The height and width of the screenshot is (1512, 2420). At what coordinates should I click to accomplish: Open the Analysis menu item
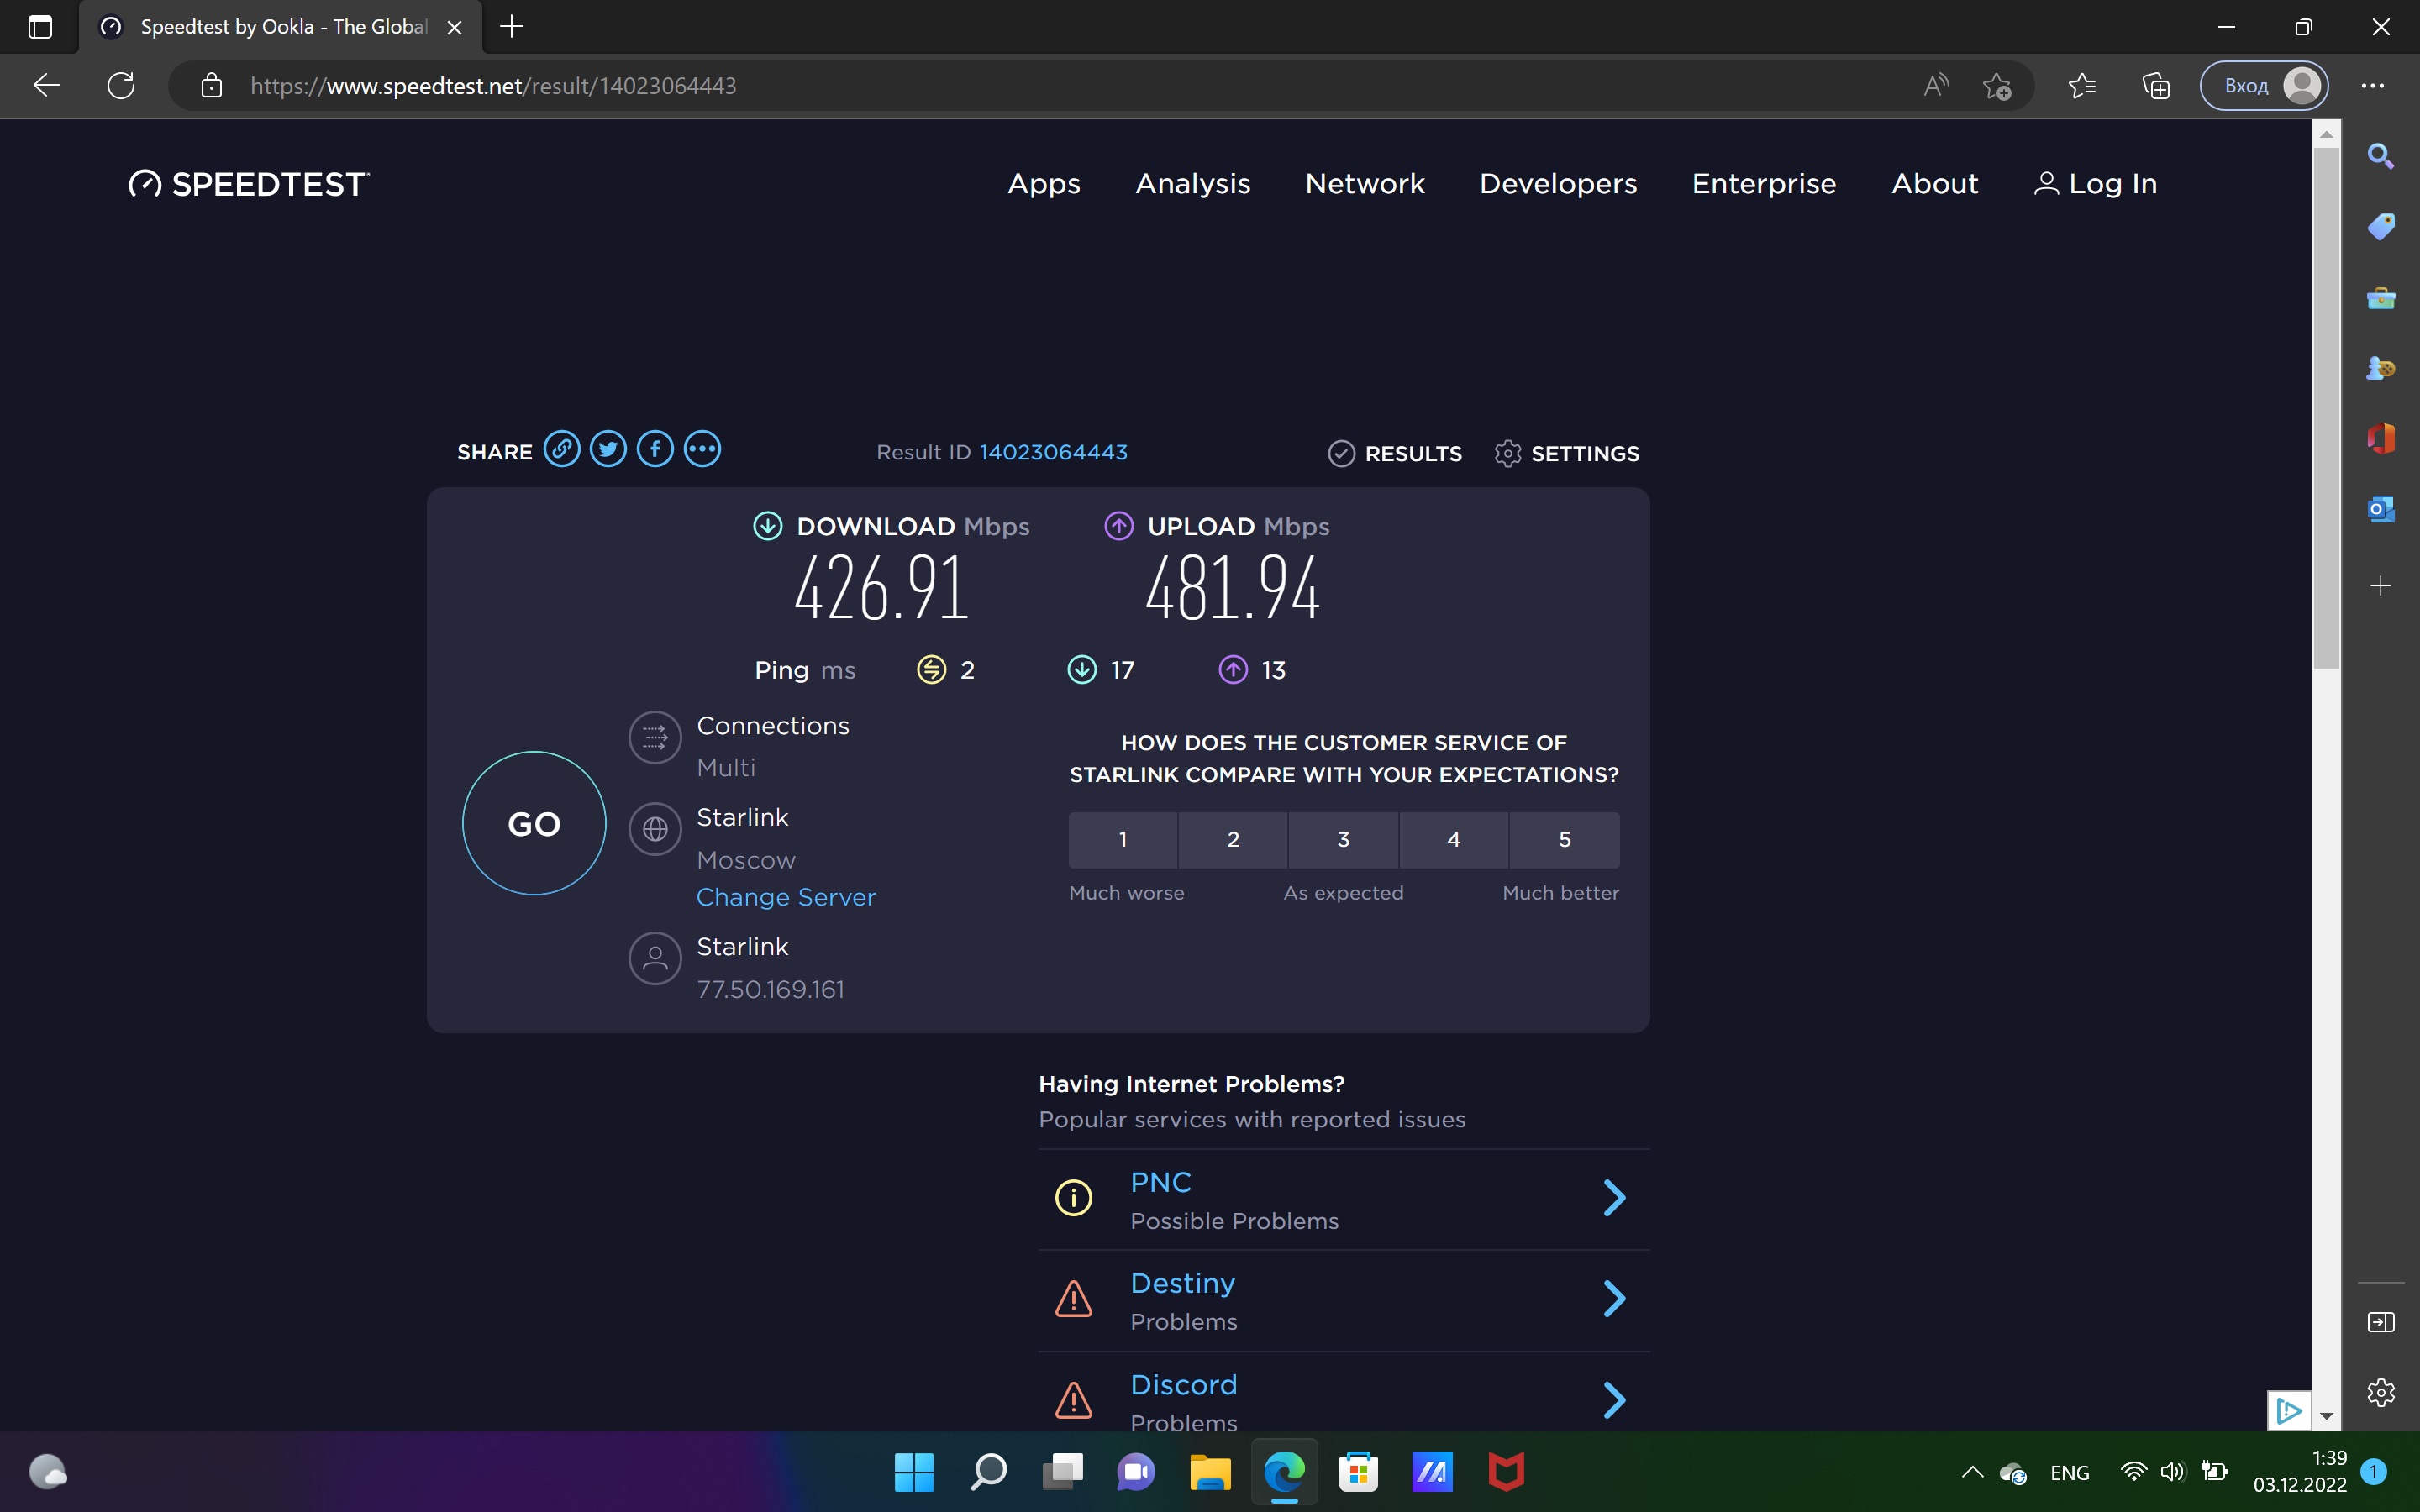1192,184
